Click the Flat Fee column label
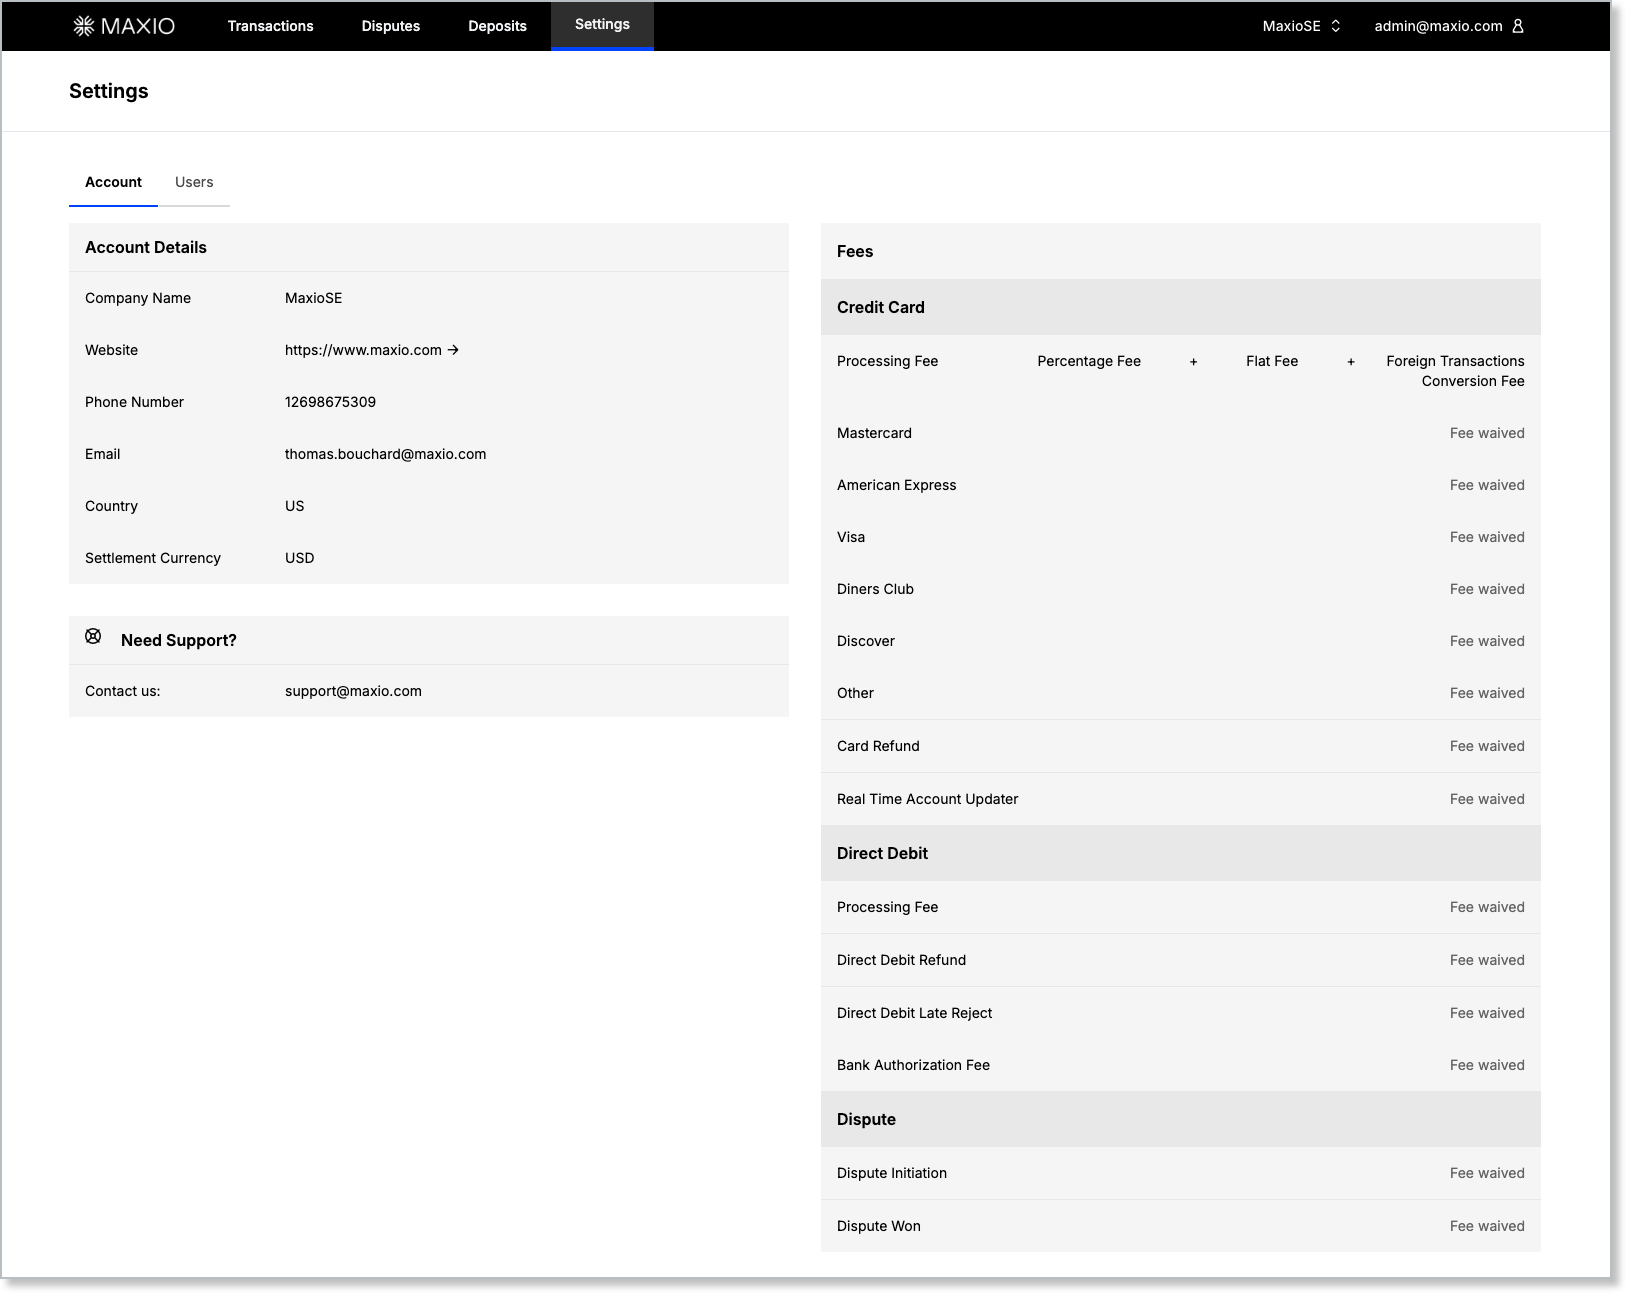 tap(1272, 361)
